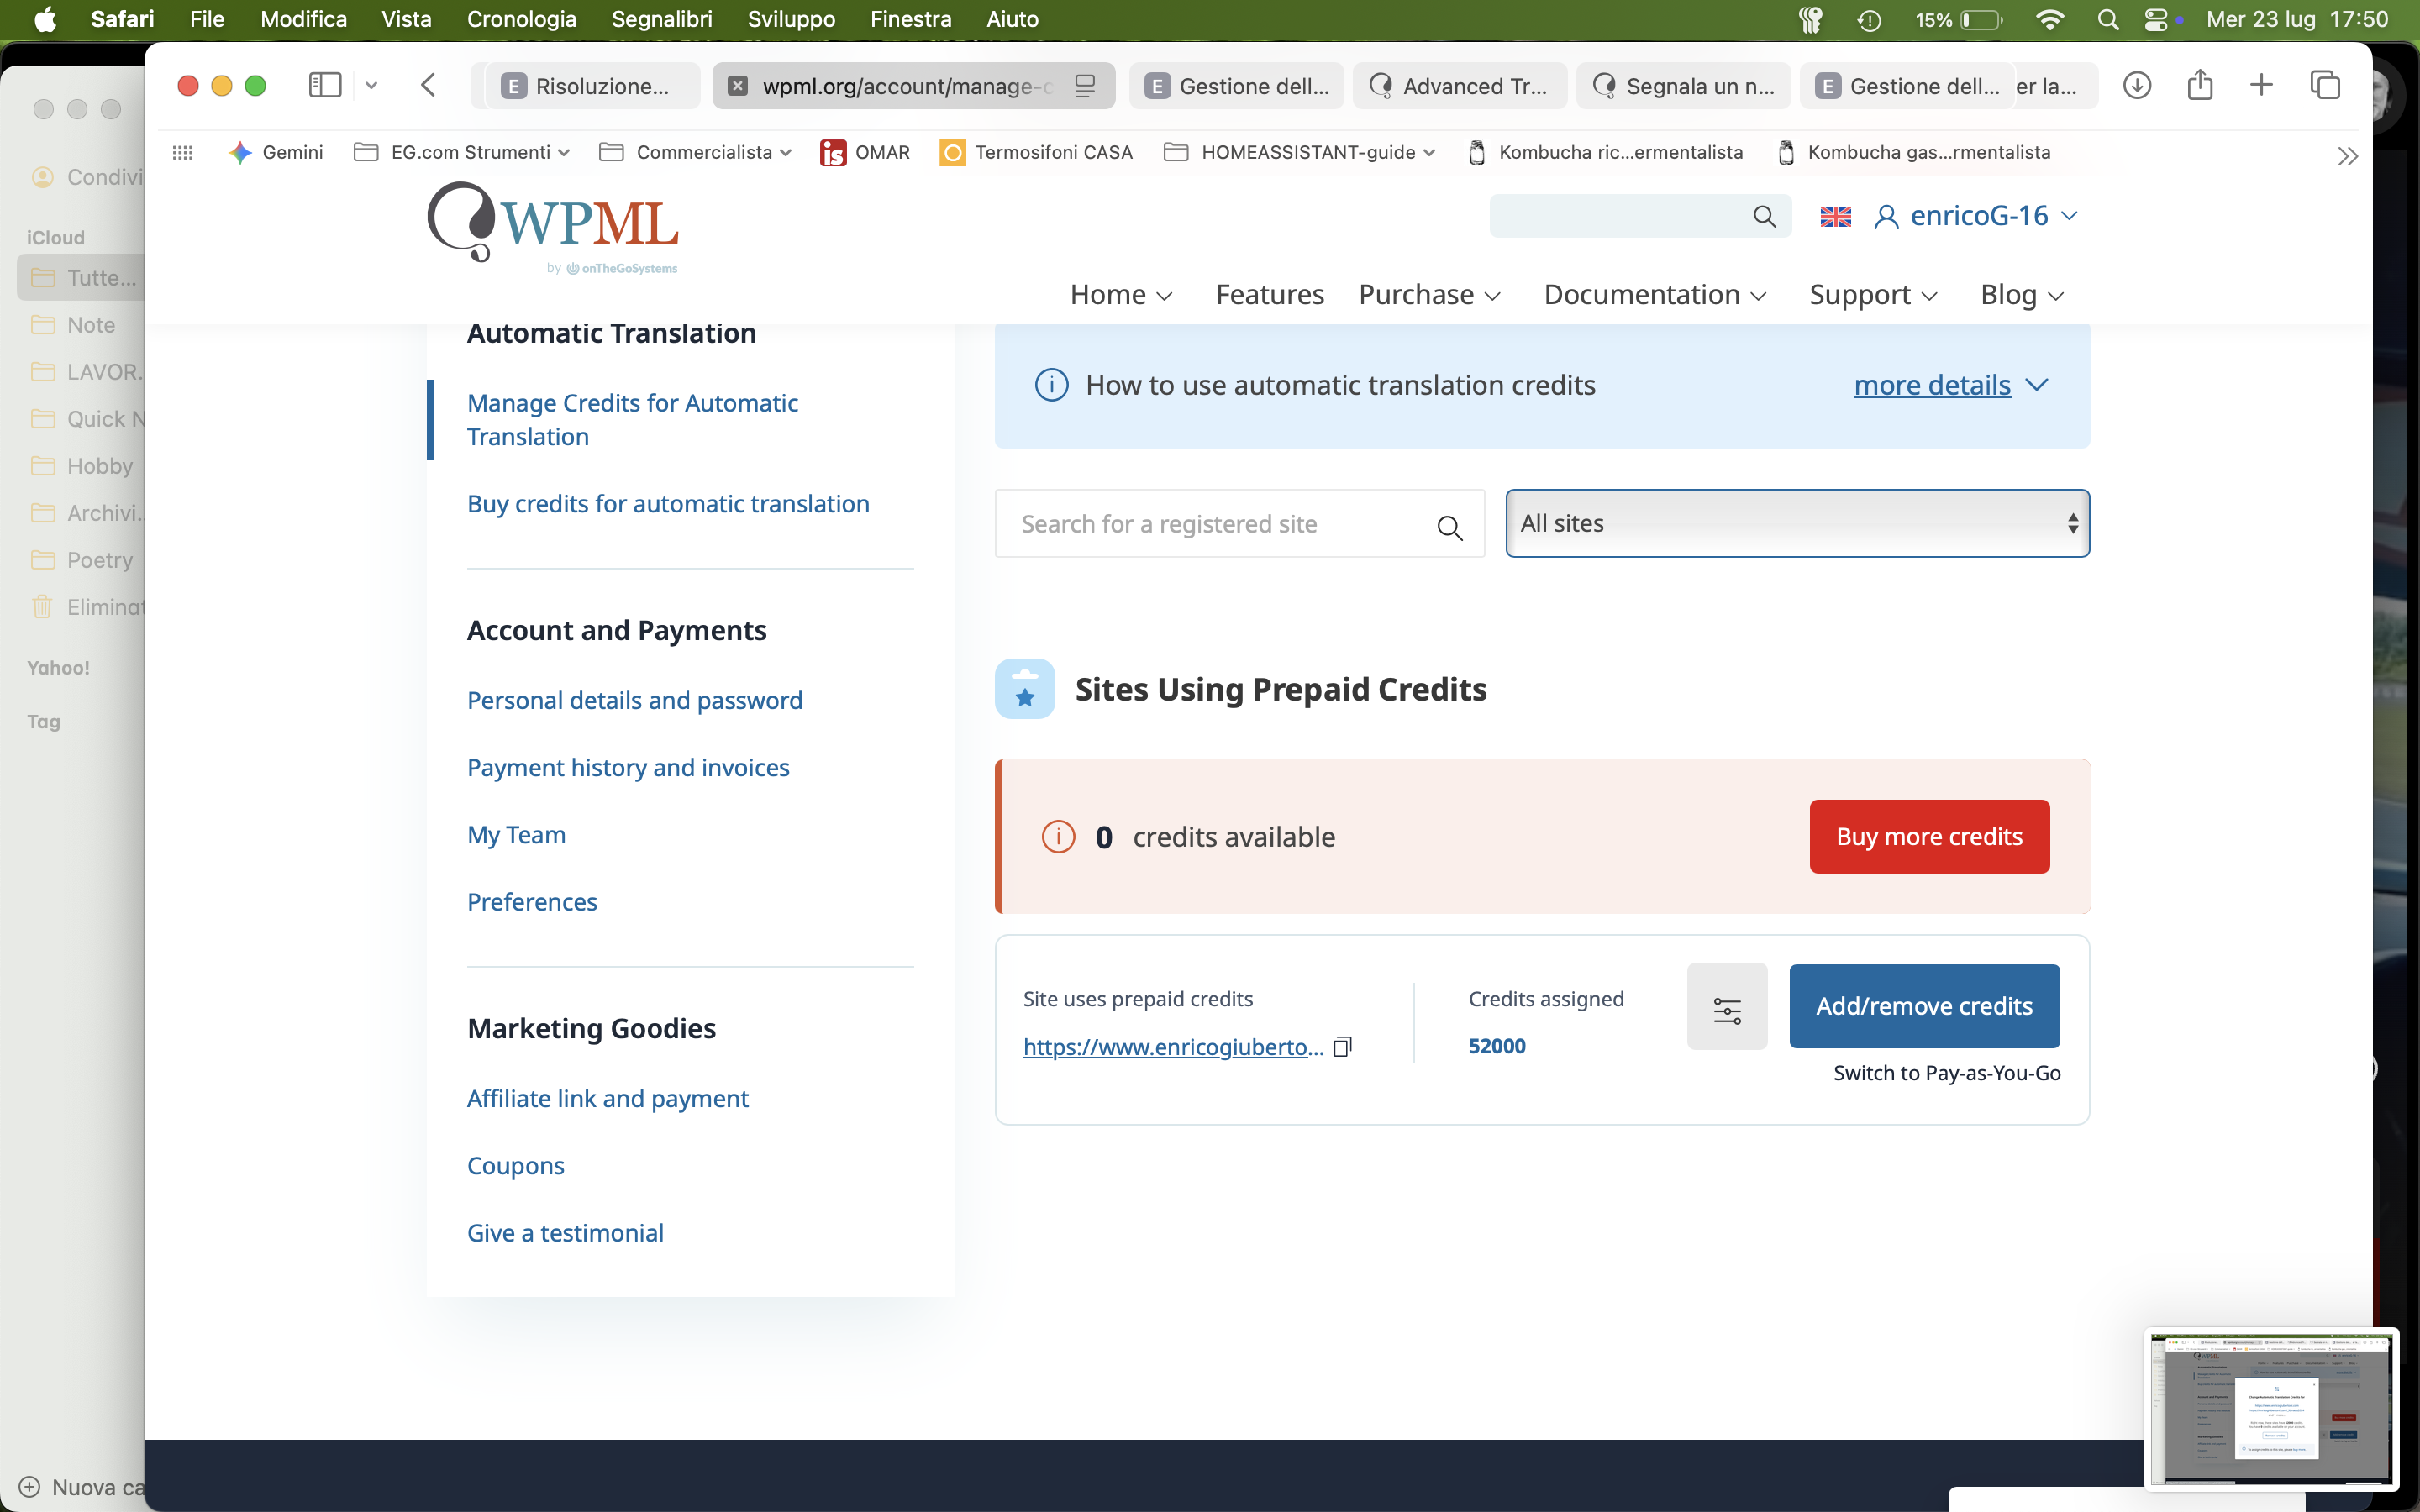Copy the site URL with copy icon
The width and height of the screenshot is (2420, 1512).
click(x=1342, y=1047)
